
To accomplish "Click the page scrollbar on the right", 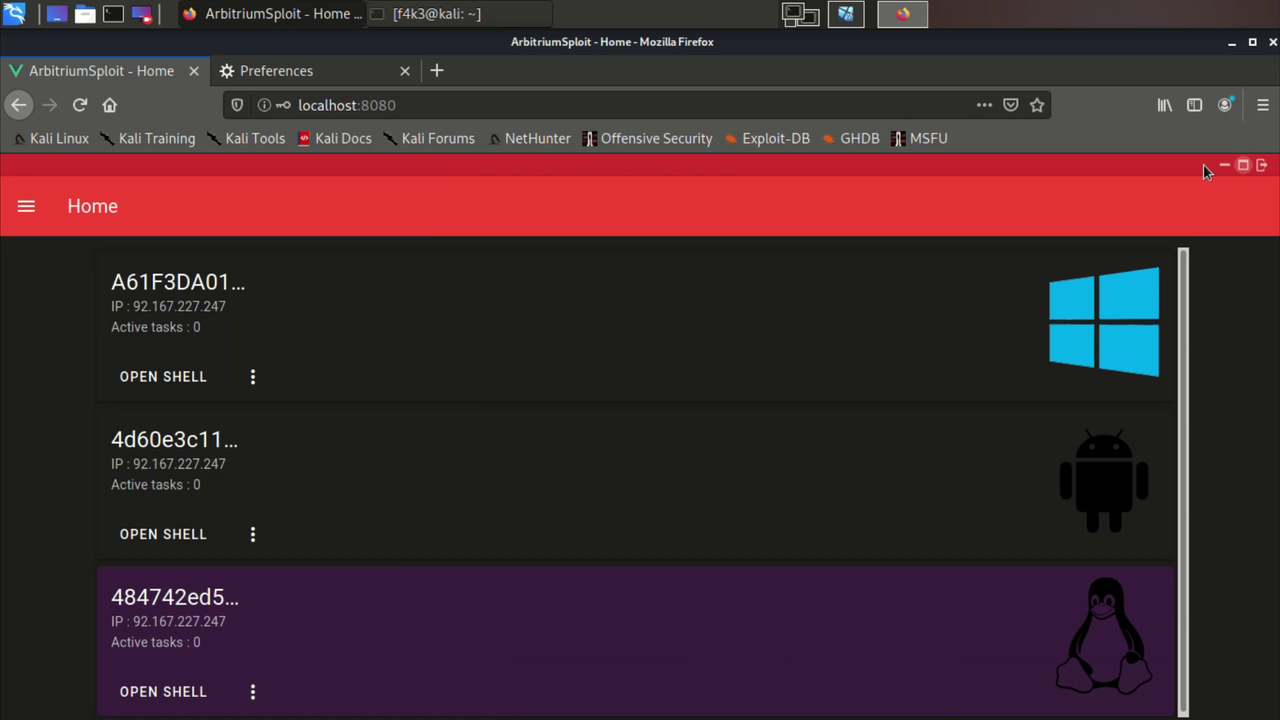I will click(1183, 480).
